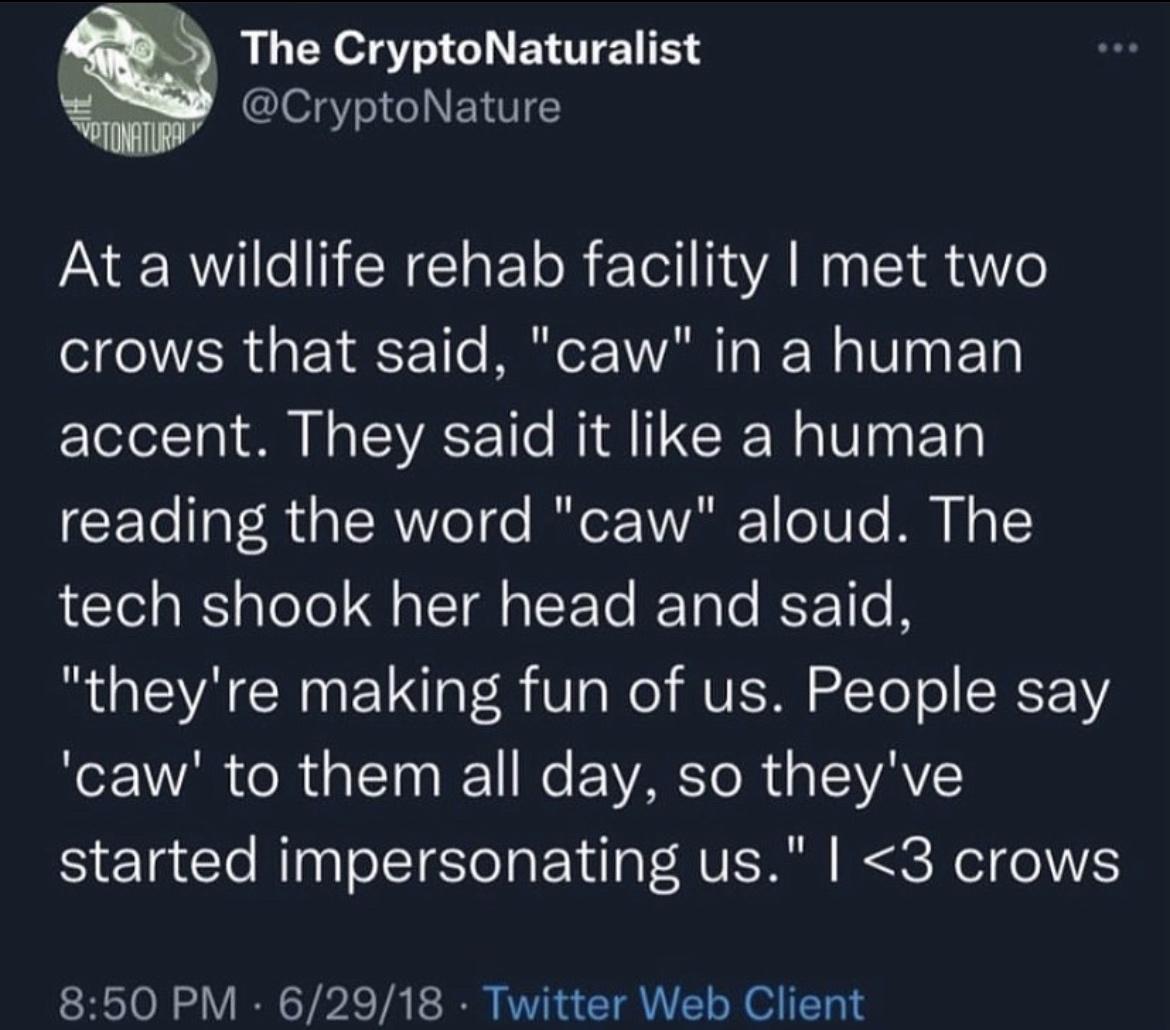Open The CryptoNaturalist display name link
This screenshot has height=1030, width=1170.
point(472,49)
